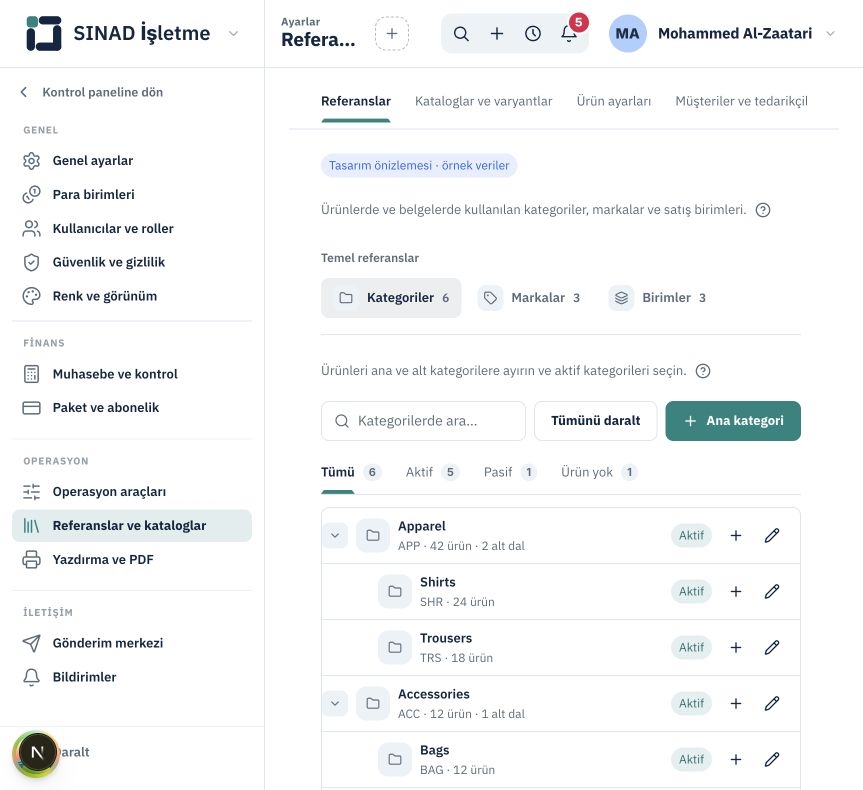Open Para birimleri in the sidebar
Screen dimensions: 863x790
[x=132, y=195]
